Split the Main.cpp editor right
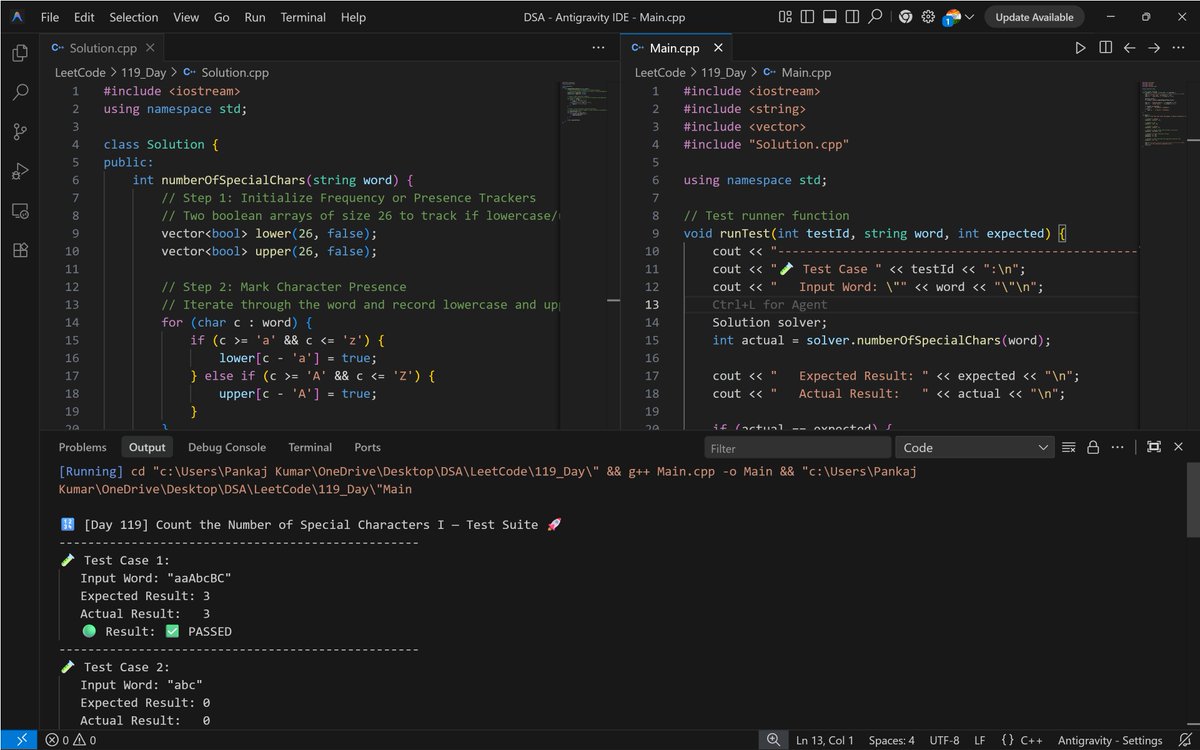The width and height of the screenshot is (1200, 750). click(x=1105, y=48)
